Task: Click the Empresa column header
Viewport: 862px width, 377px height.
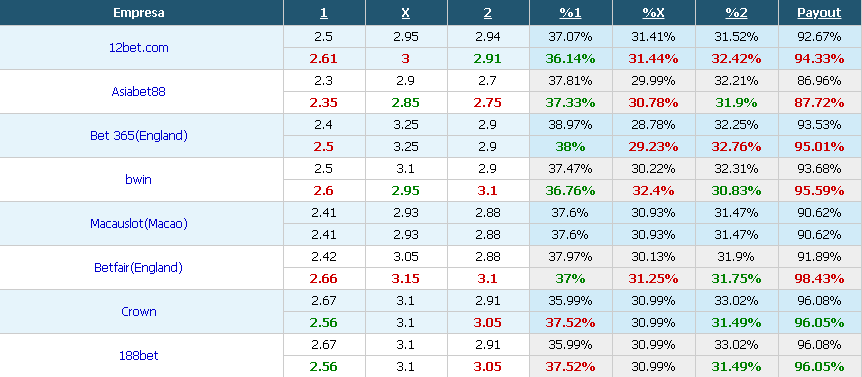Action: [x=139, y=13]
